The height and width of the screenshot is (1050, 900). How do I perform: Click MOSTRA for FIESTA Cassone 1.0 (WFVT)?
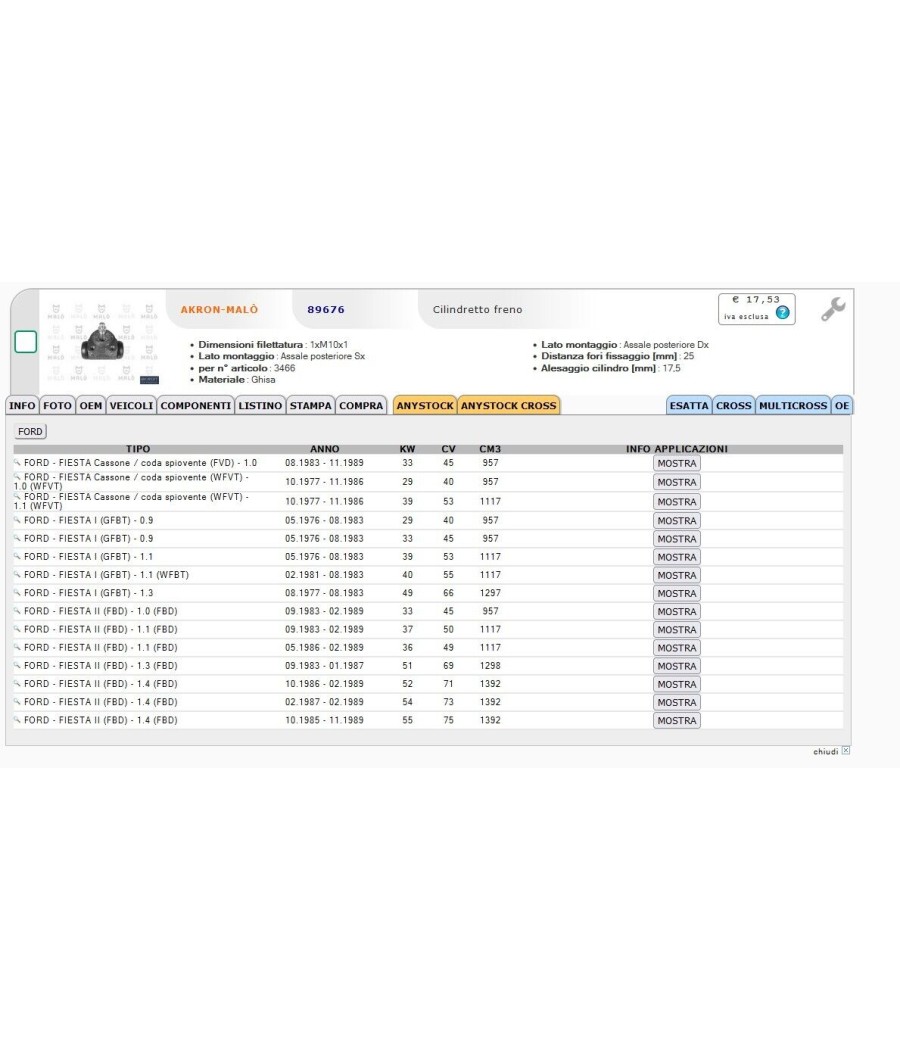(x=676, y=482)
